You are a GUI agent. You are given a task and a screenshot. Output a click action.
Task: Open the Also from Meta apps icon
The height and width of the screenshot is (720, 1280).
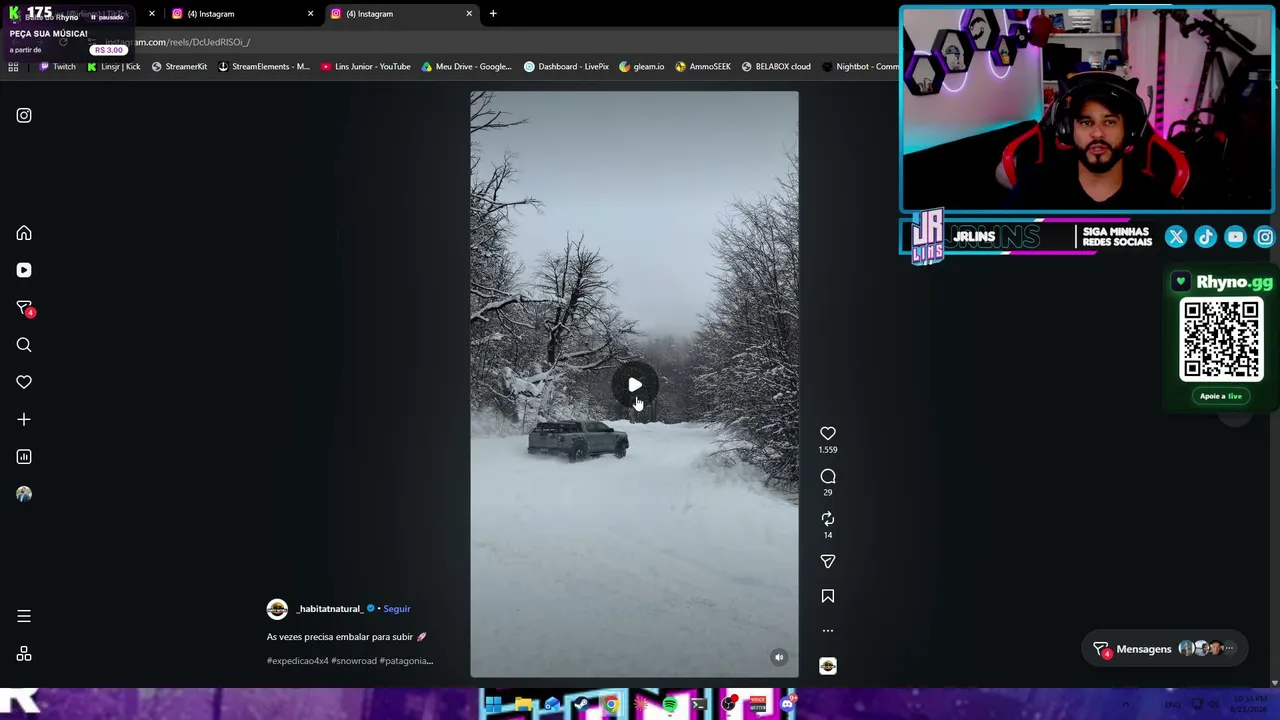pyautogui.click(x=24, y=654)
